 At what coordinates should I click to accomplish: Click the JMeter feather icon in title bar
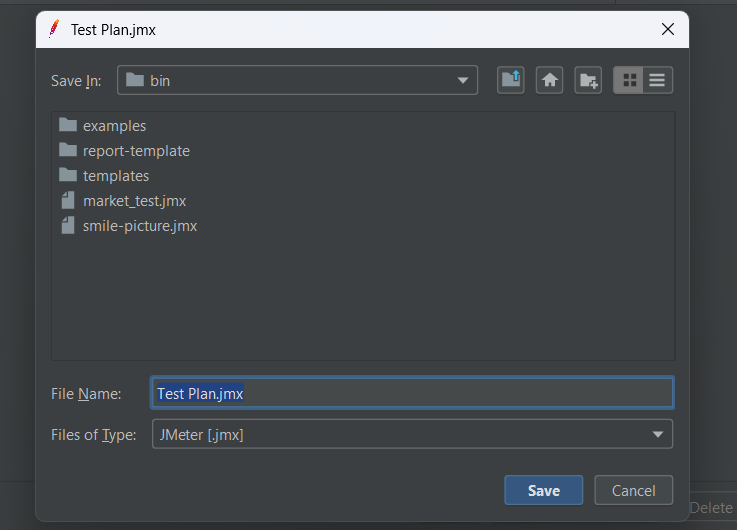click(54, 30)
